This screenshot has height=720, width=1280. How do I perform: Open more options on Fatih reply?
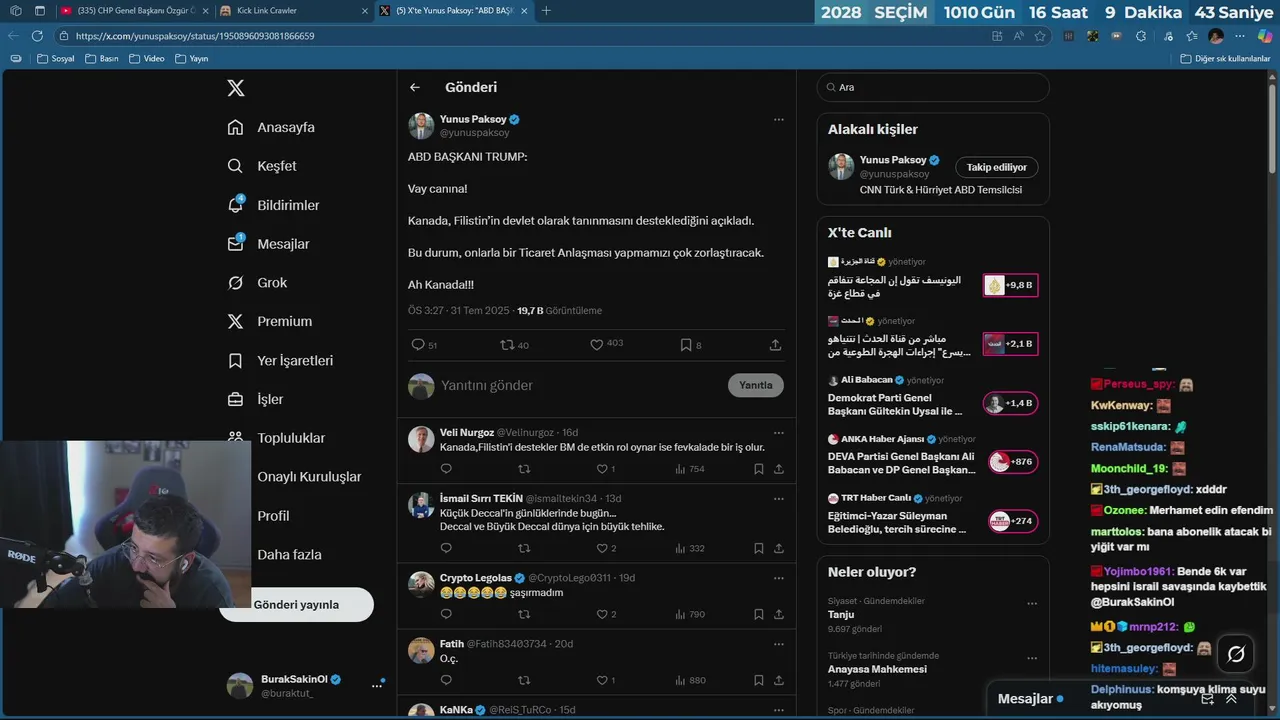point(778,644)
